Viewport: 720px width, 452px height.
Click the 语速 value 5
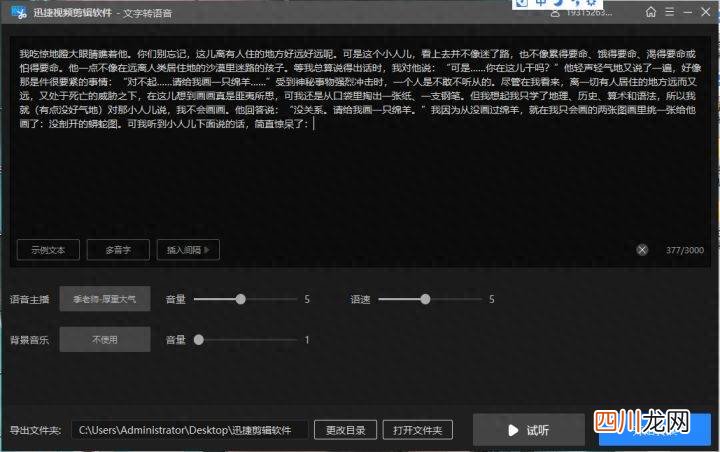(x=491, y=299)
